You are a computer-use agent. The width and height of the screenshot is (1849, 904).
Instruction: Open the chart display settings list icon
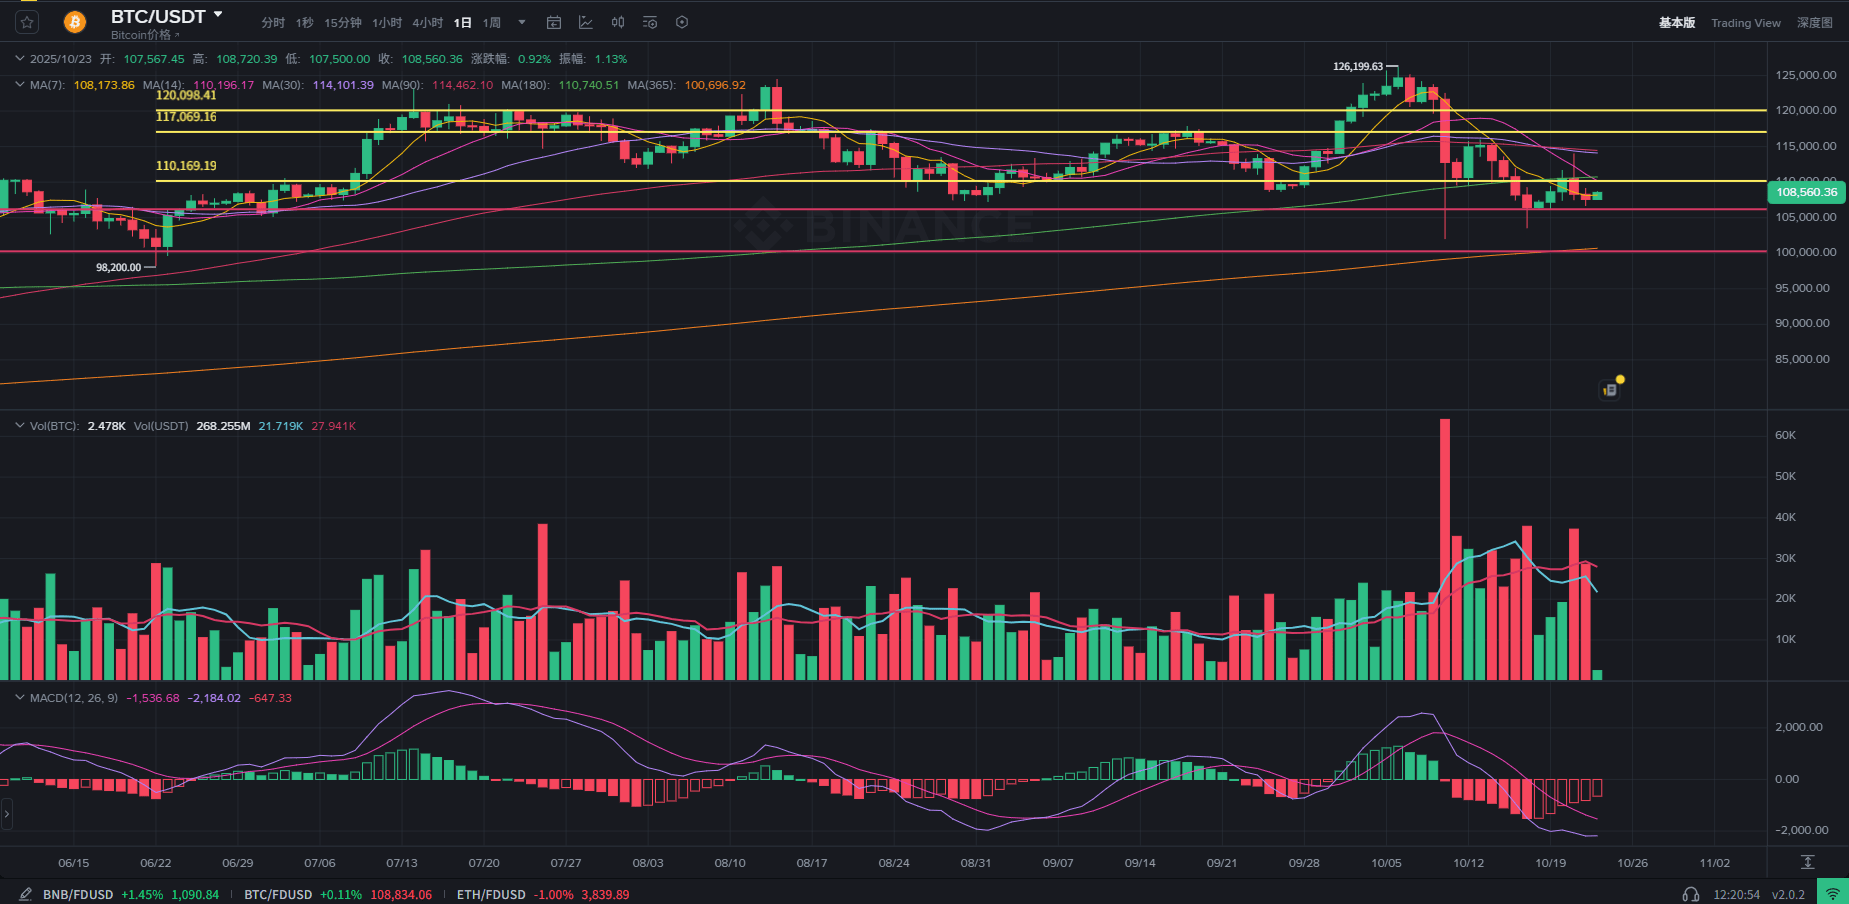pyautogui.click(x=650, y=22)
